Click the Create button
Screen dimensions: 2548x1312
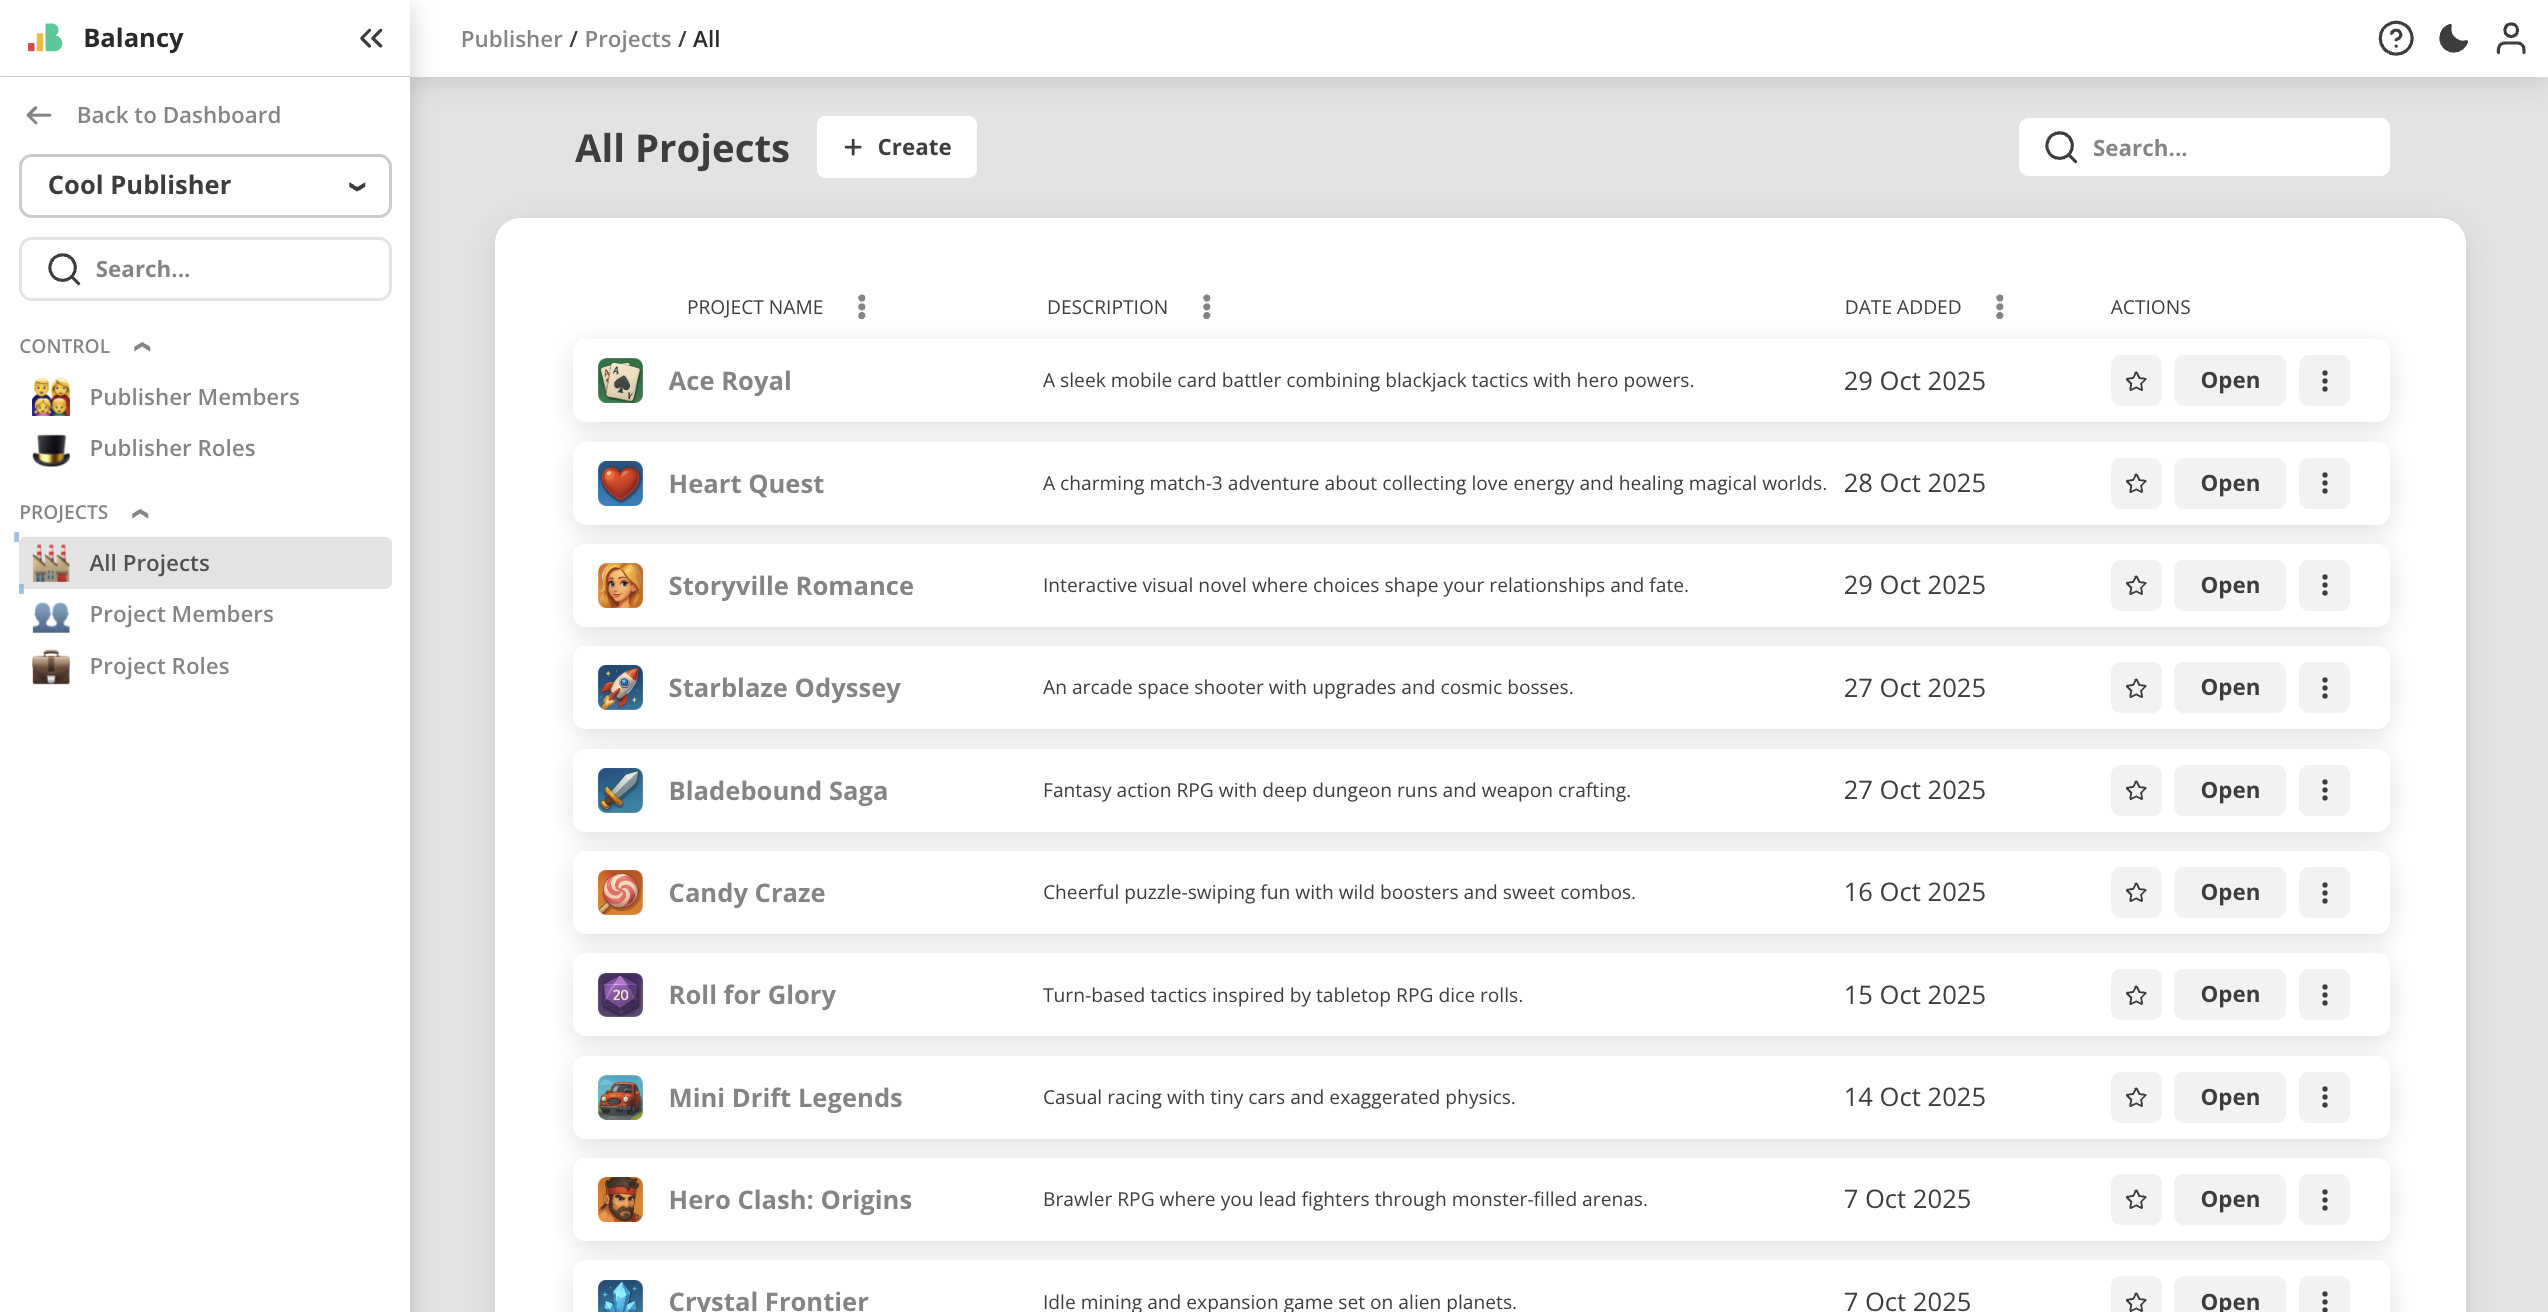click(896, 147)
